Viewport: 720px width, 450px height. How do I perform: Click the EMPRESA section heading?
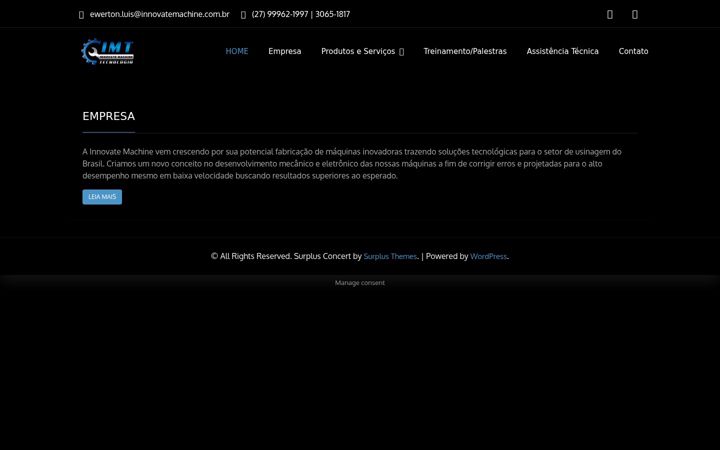(109, 116)
